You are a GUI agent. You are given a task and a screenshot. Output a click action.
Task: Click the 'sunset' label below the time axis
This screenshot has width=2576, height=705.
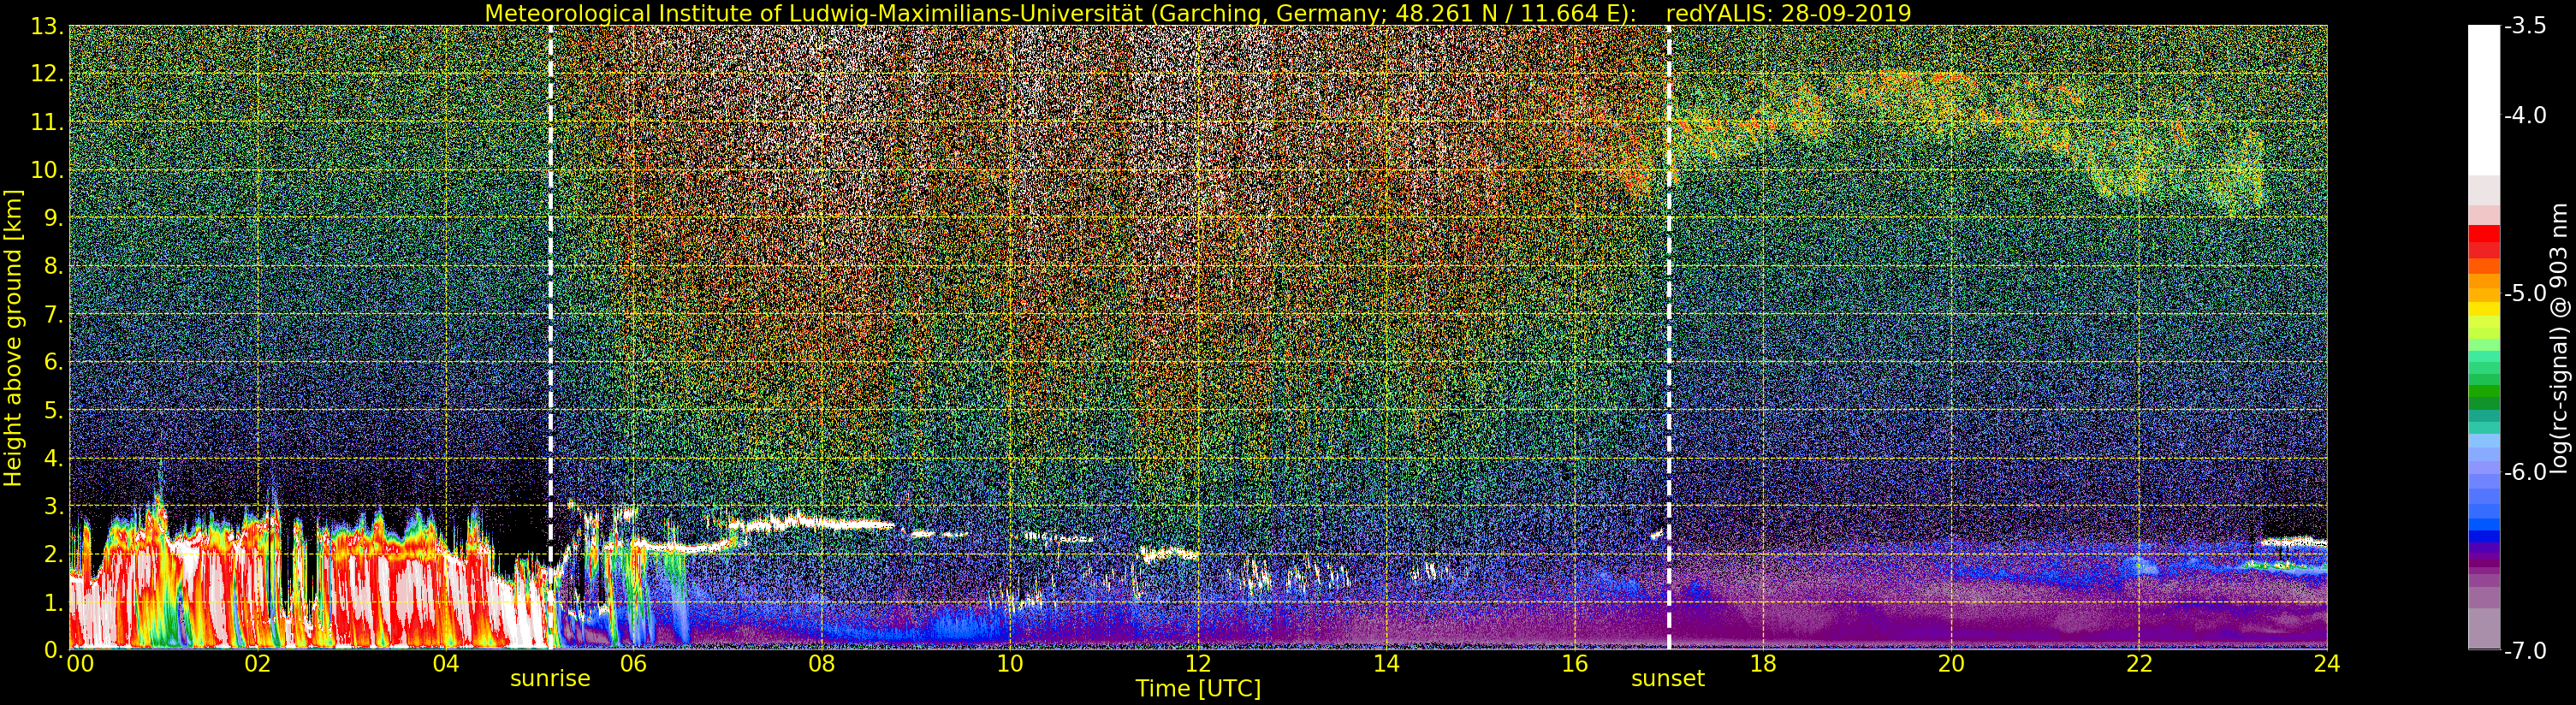(x=1667, y=679)
